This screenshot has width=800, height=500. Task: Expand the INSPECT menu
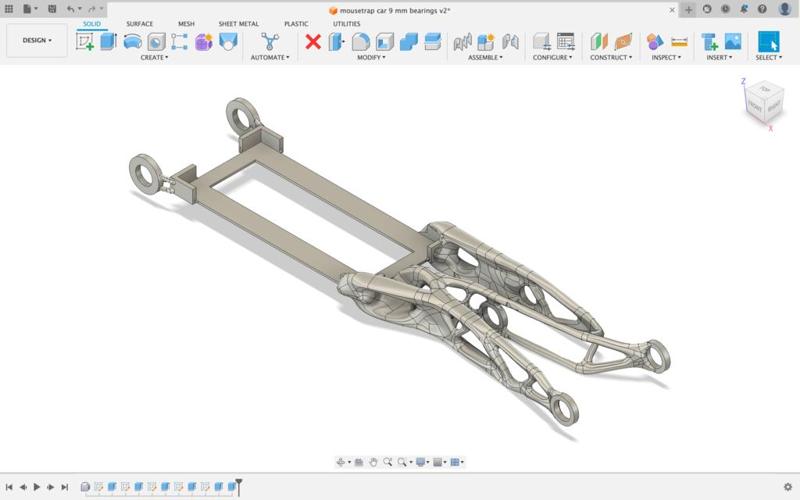click(x=666, y=58)
